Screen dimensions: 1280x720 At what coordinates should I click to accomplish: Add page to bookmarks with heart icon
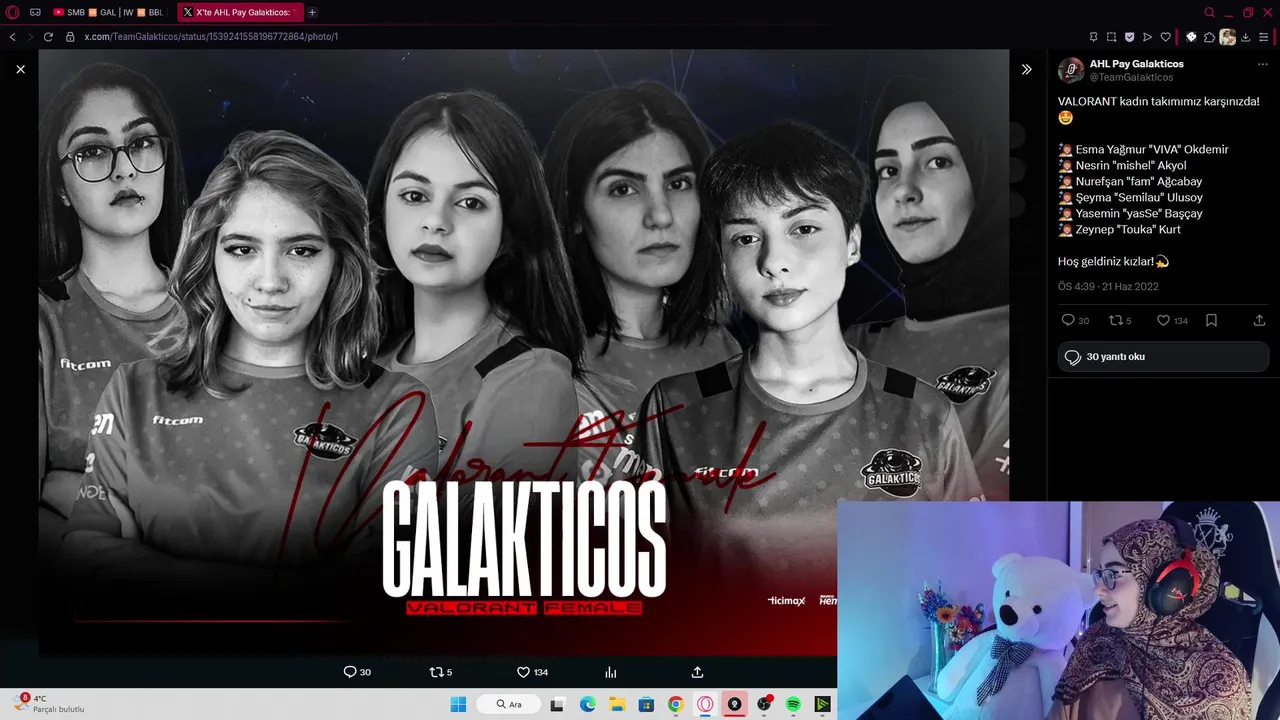pos(1165,37)
